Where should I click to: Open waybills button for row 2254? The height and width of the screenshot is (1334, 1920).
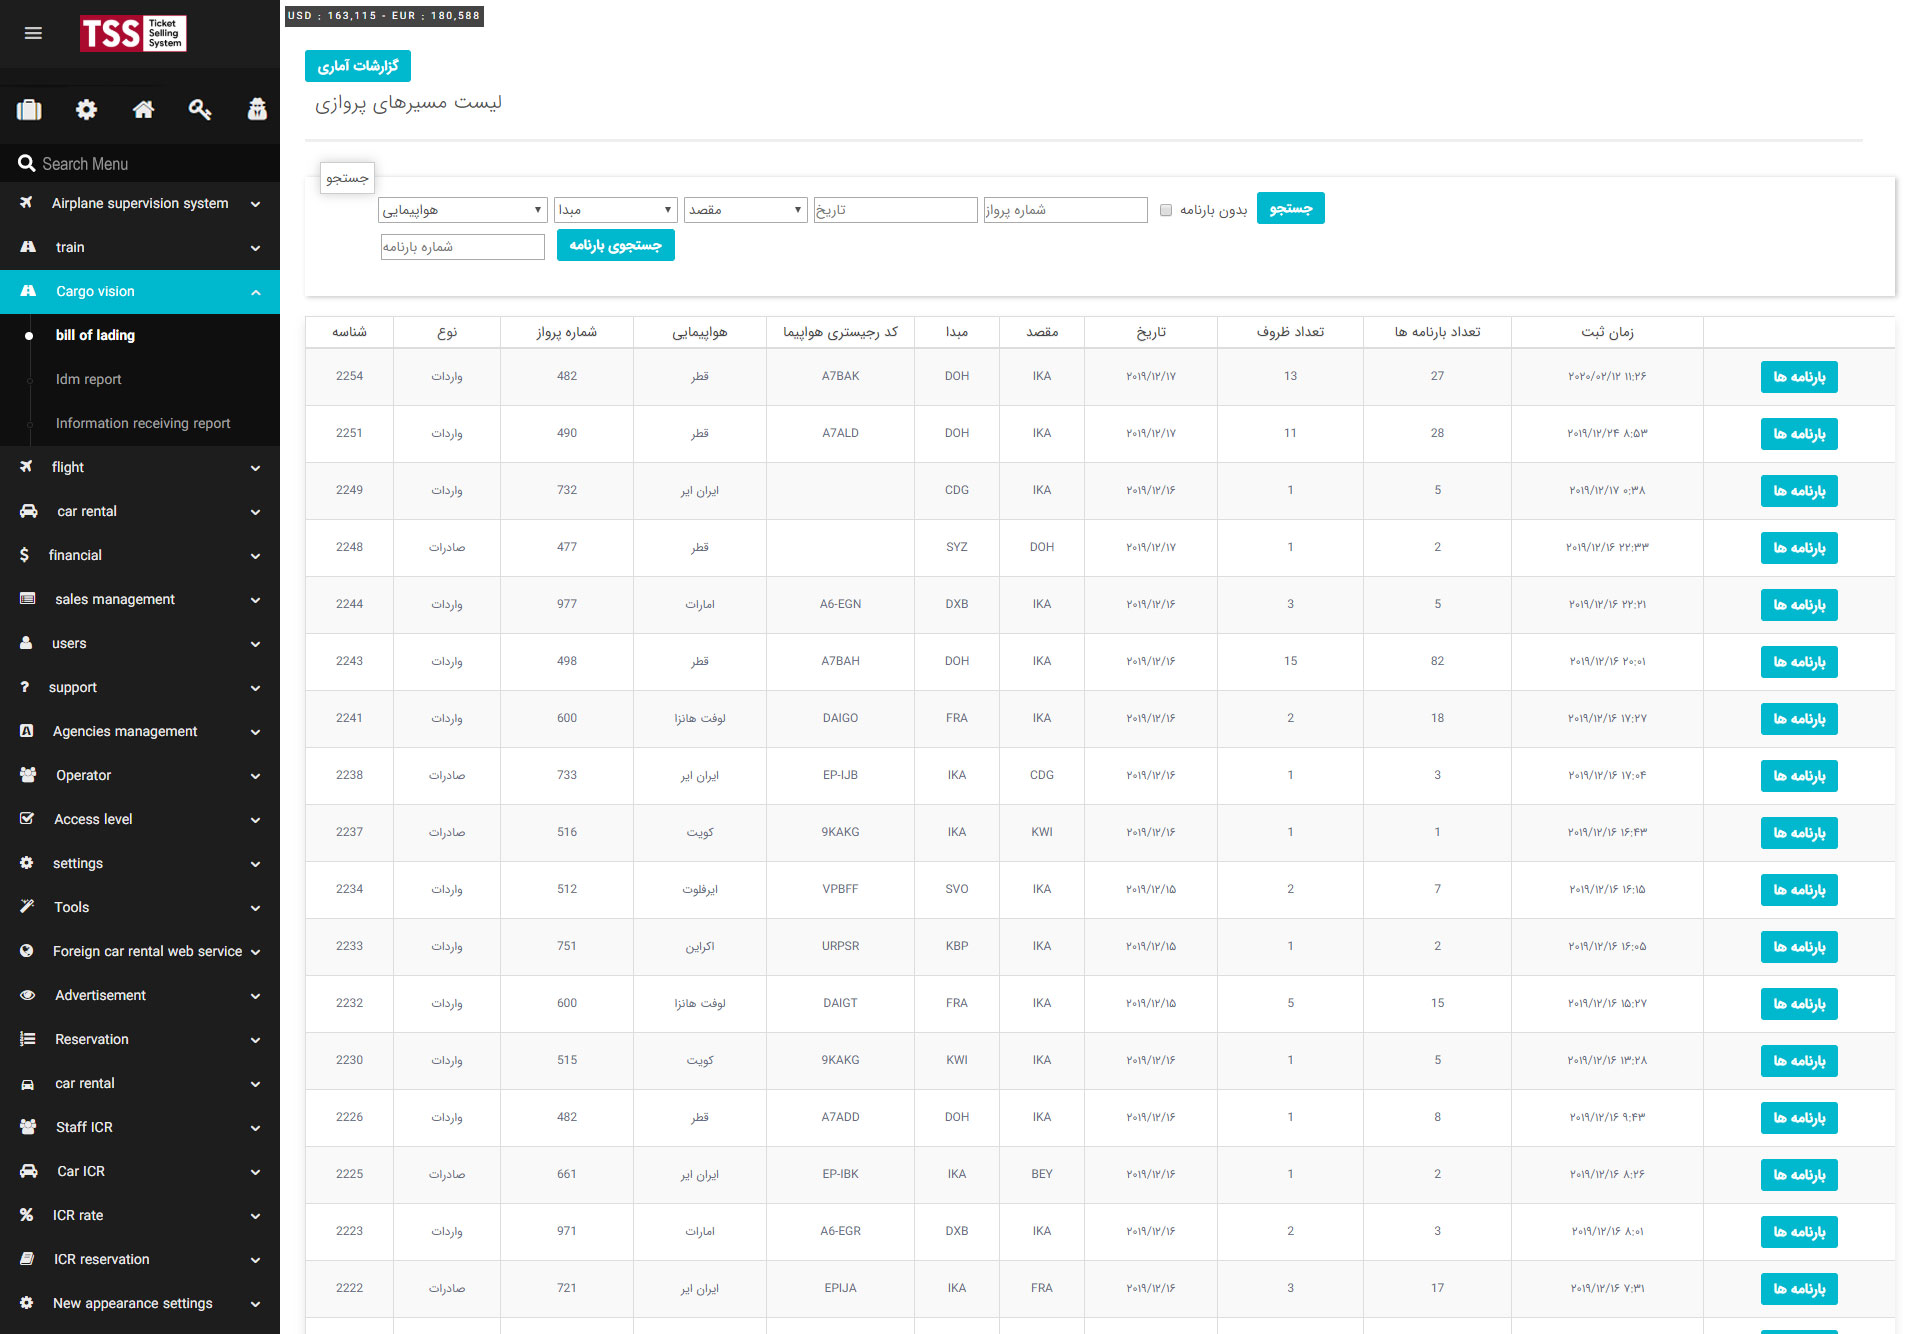(1798, 377)
